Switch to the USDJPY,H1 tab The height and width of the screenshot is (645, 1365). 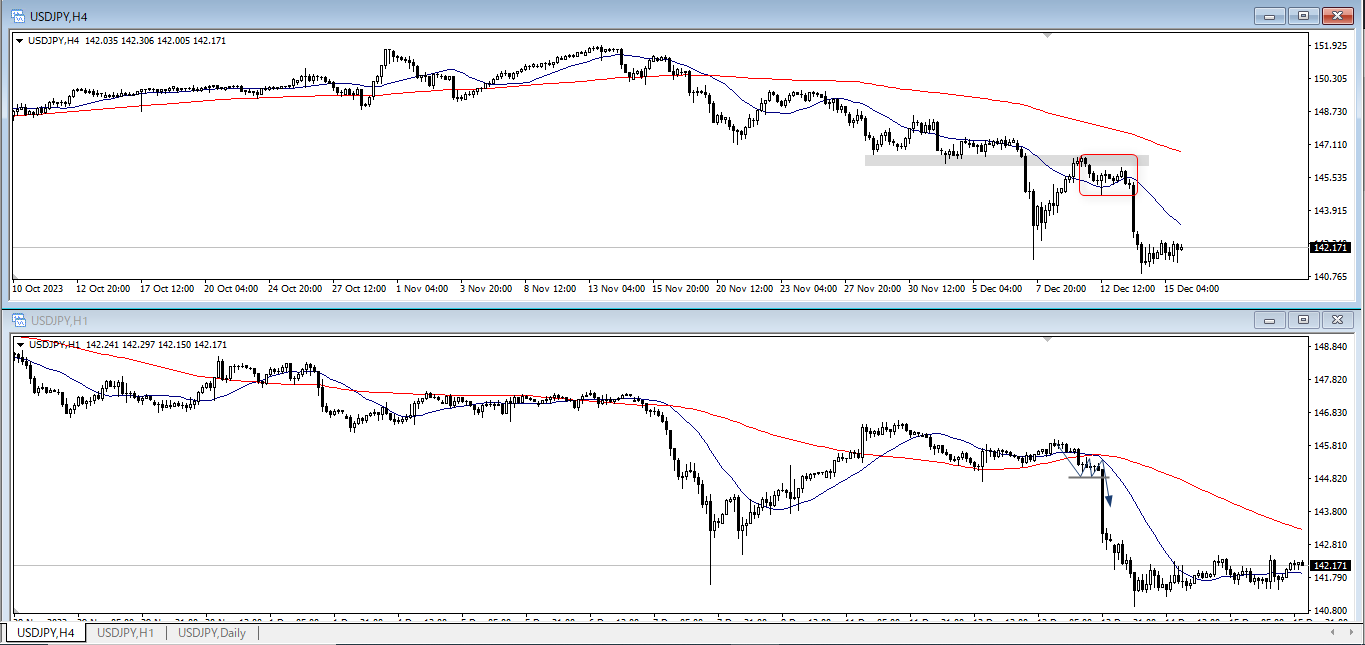(x=125, y=632)
